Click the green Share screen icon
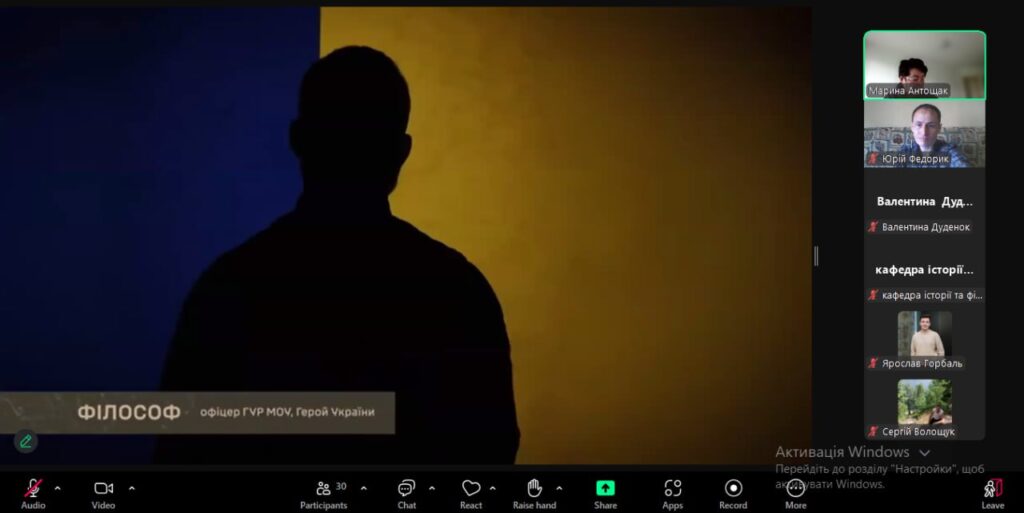Screen dimensions: 1024x513 coord(605,489)
